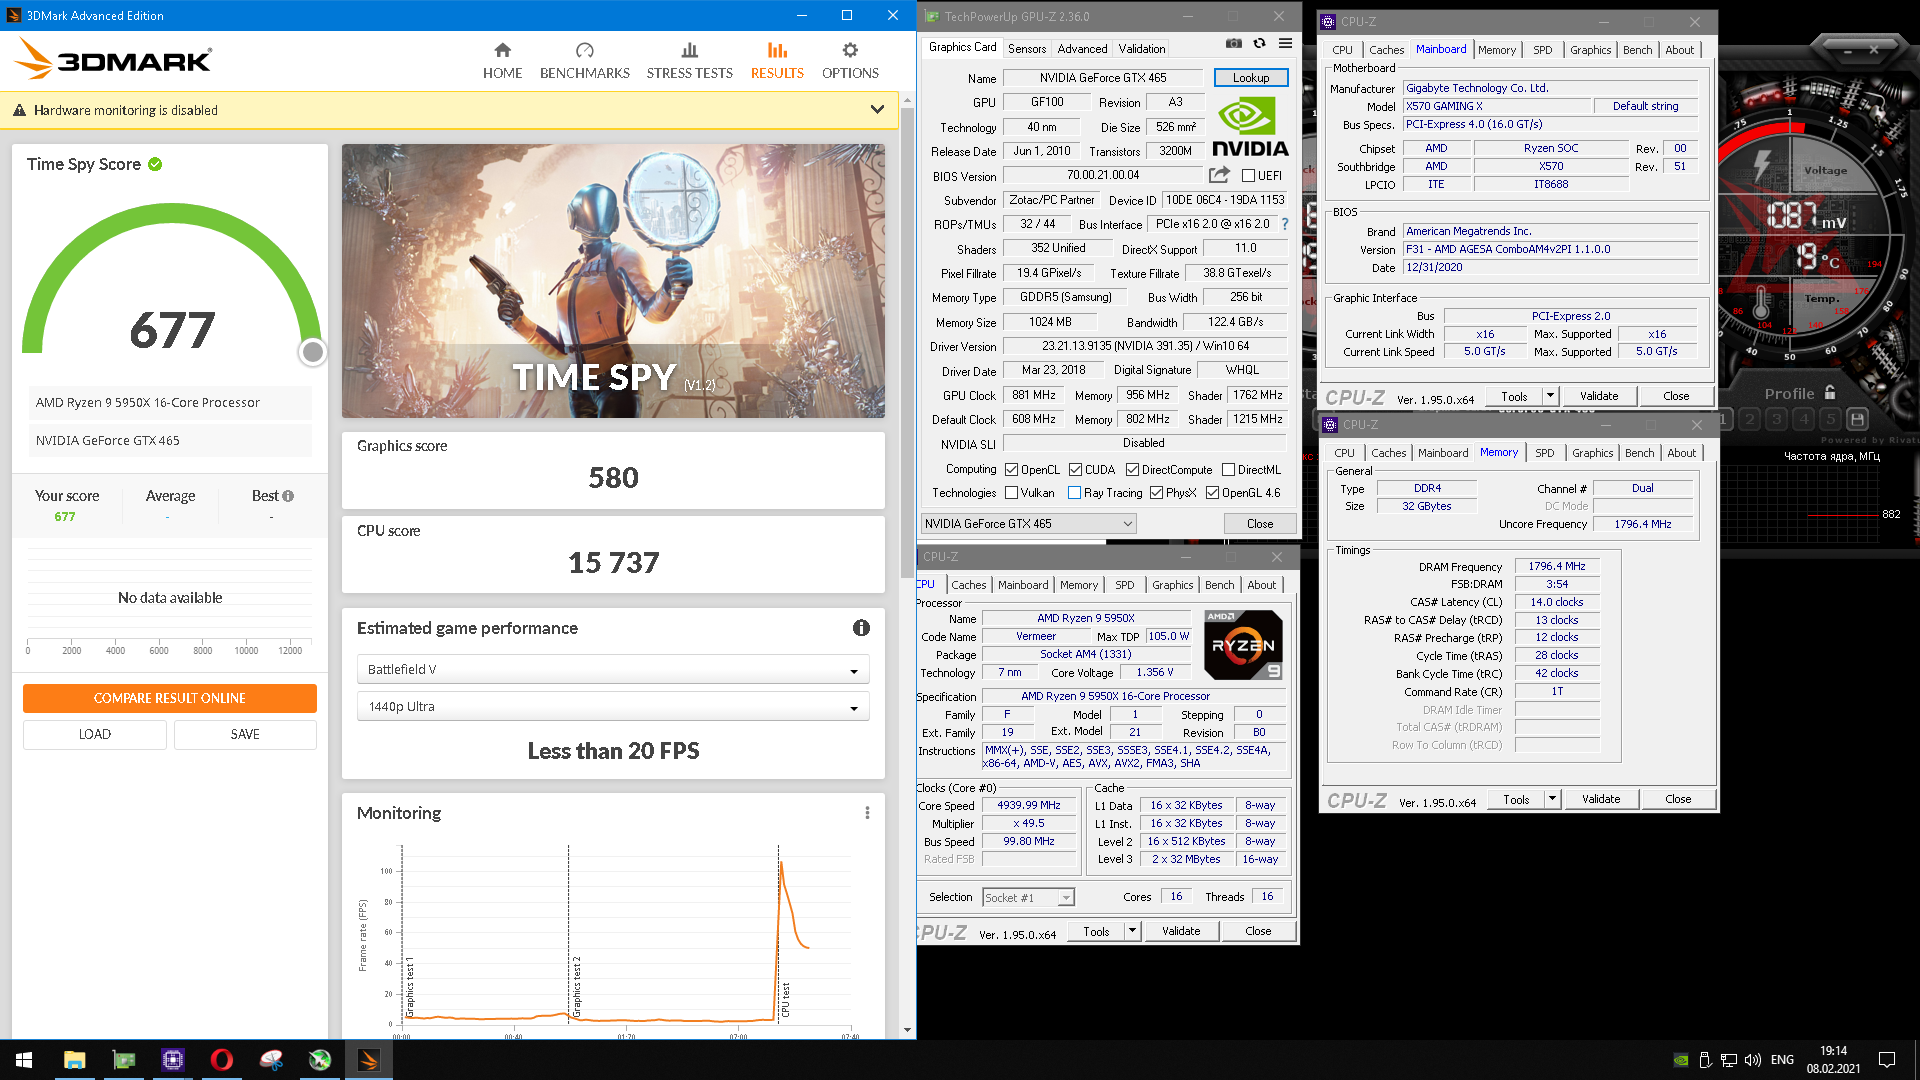Toggle the DirectCompute checkbox
The image size is (1920, 1080).
(1132, 470)
